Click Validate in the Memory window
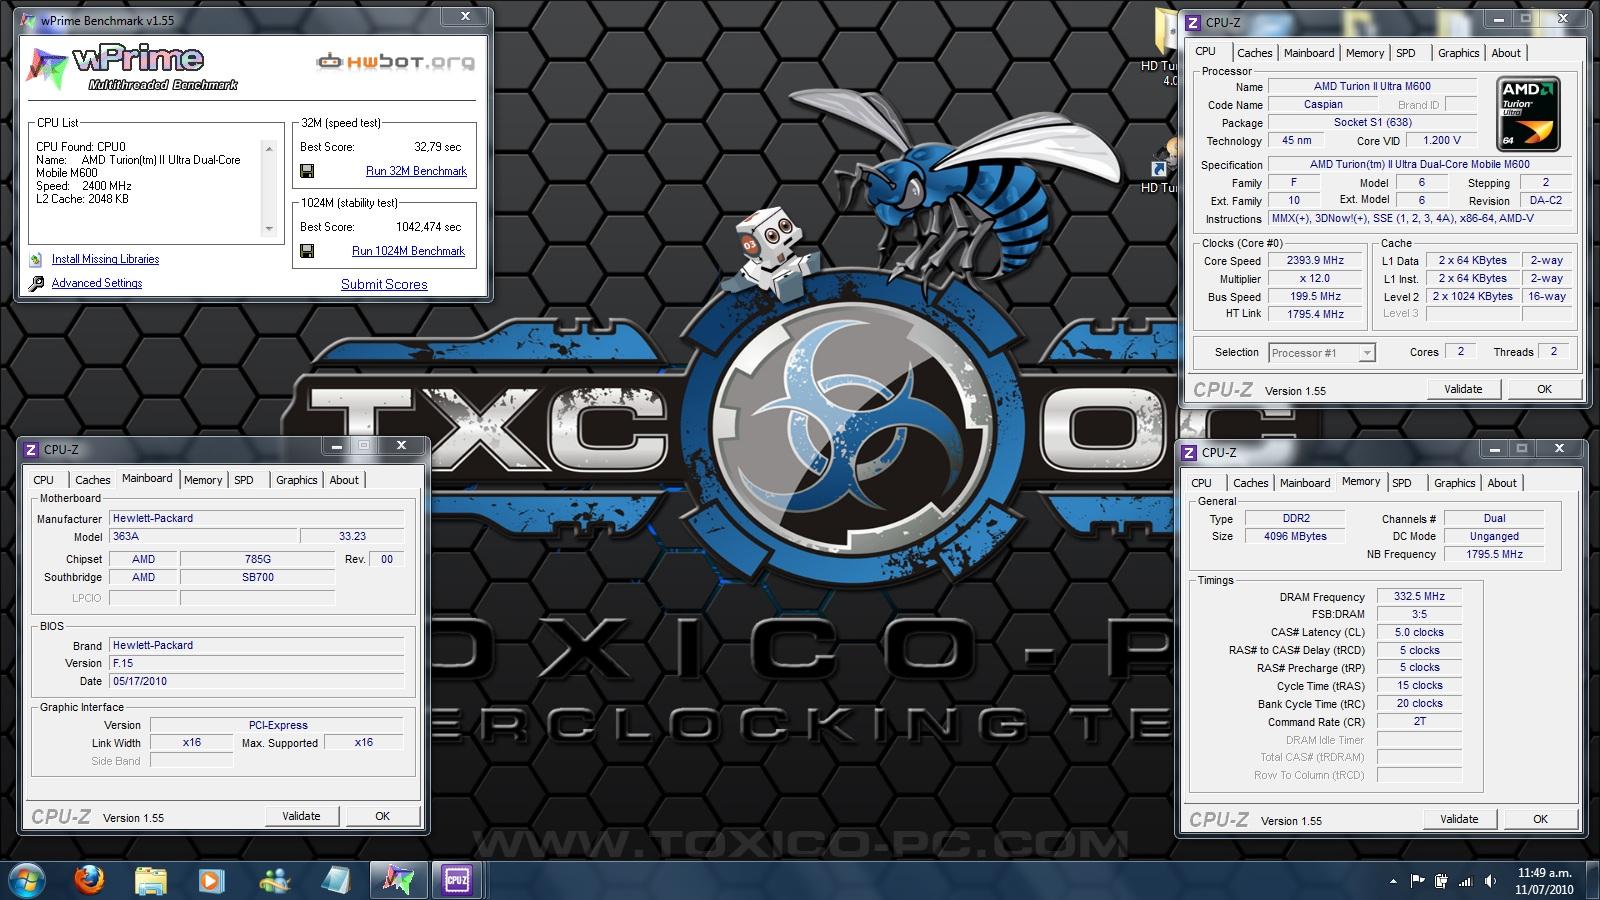 pyautogui.click(x=1459, y=819)
